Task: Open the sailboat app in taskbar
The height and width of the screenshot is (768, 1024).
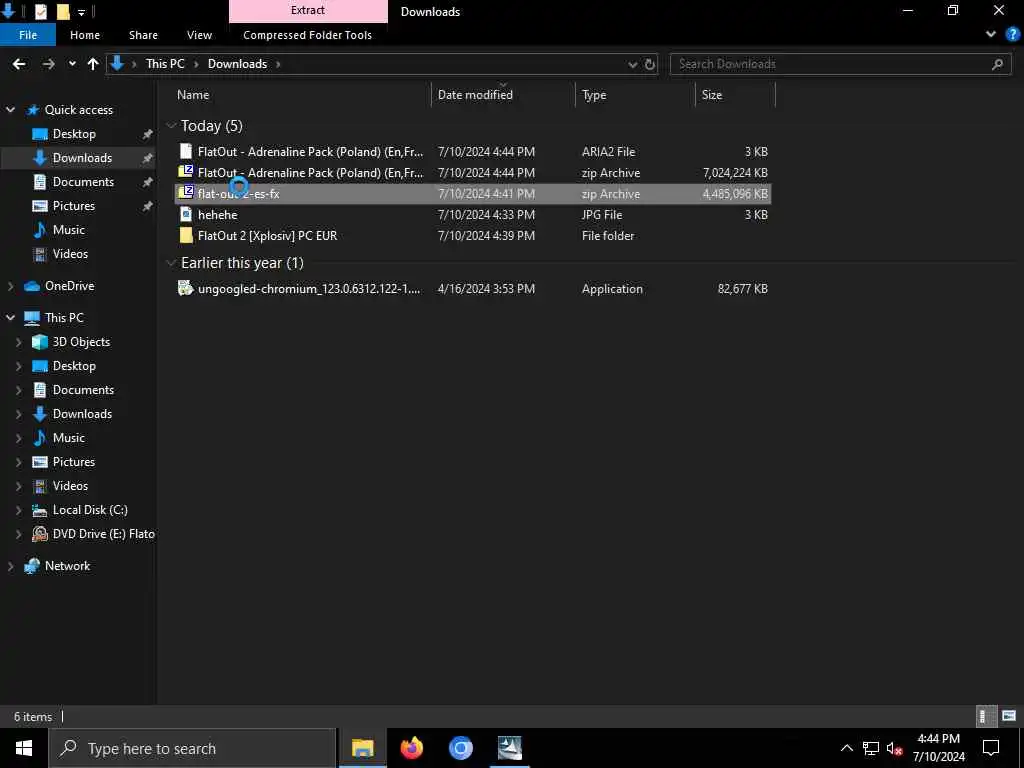Action: click(x=509, y=748)
